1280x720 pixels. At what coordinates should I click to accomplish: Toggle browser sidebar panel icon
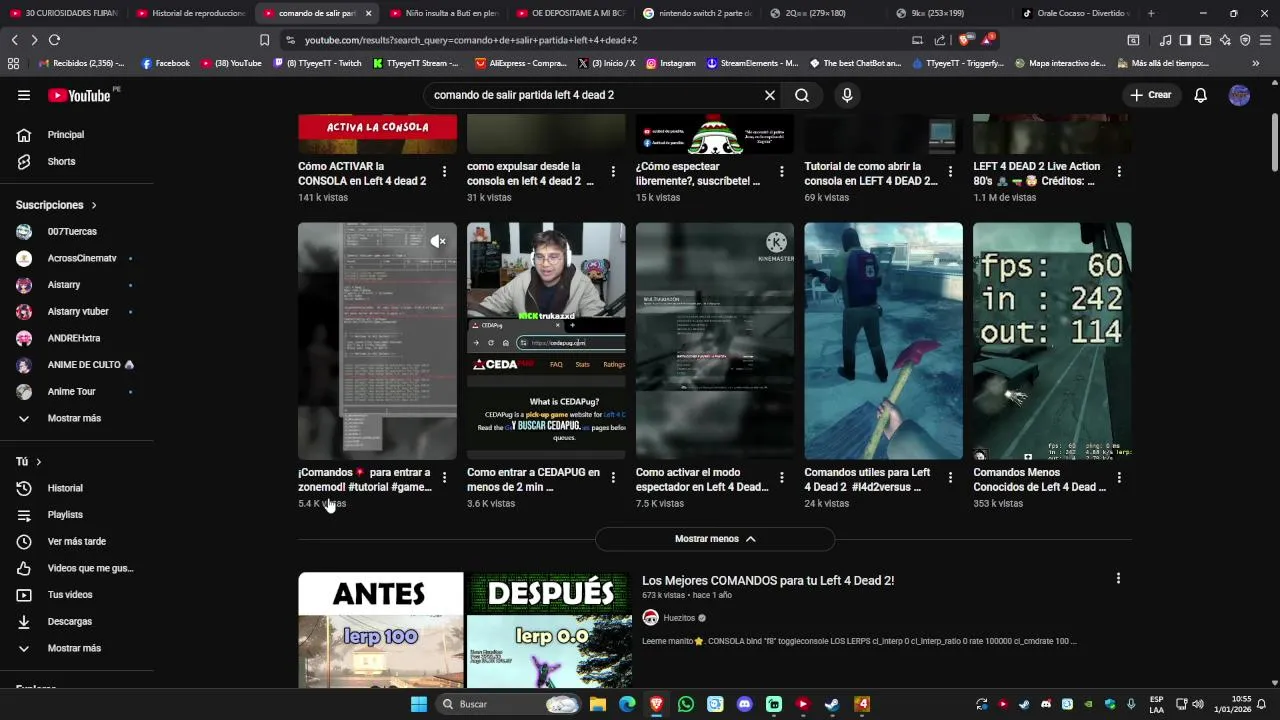[x=1185, y=40]
